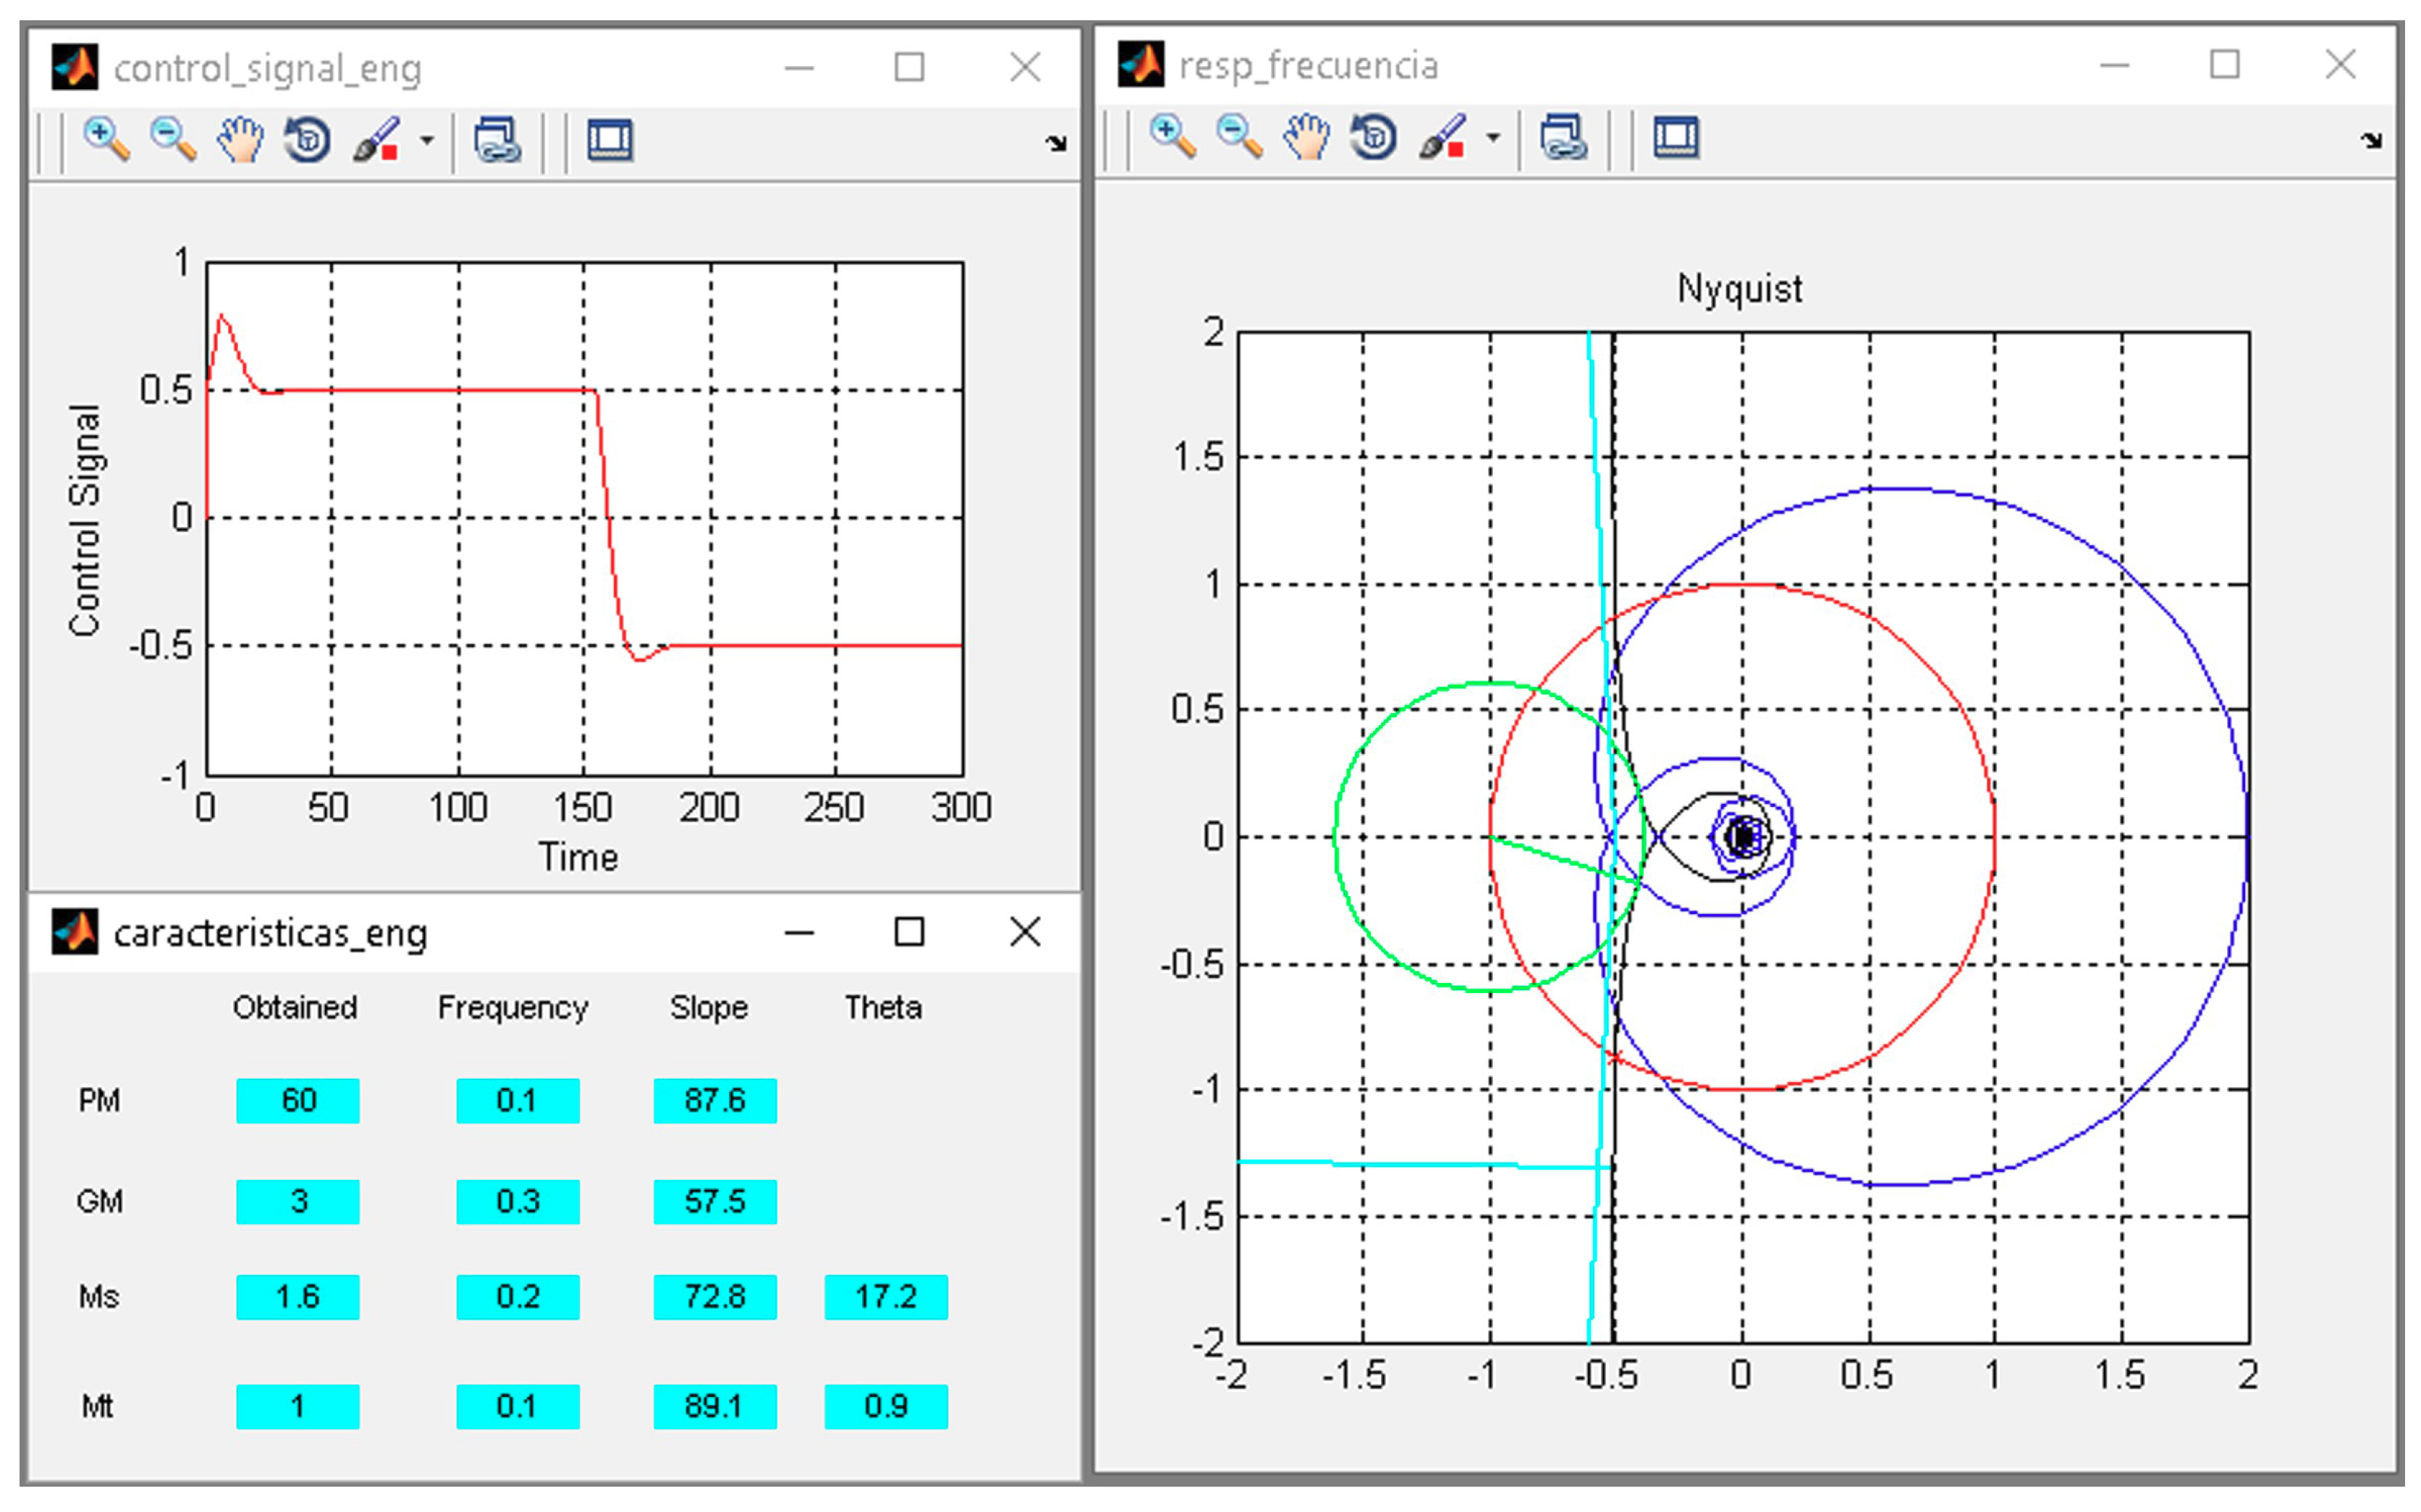This screenshot has height=1512, width=2421.
Task: Select pan hand tool in control_signal_eng window
Action: coord(240,139)
